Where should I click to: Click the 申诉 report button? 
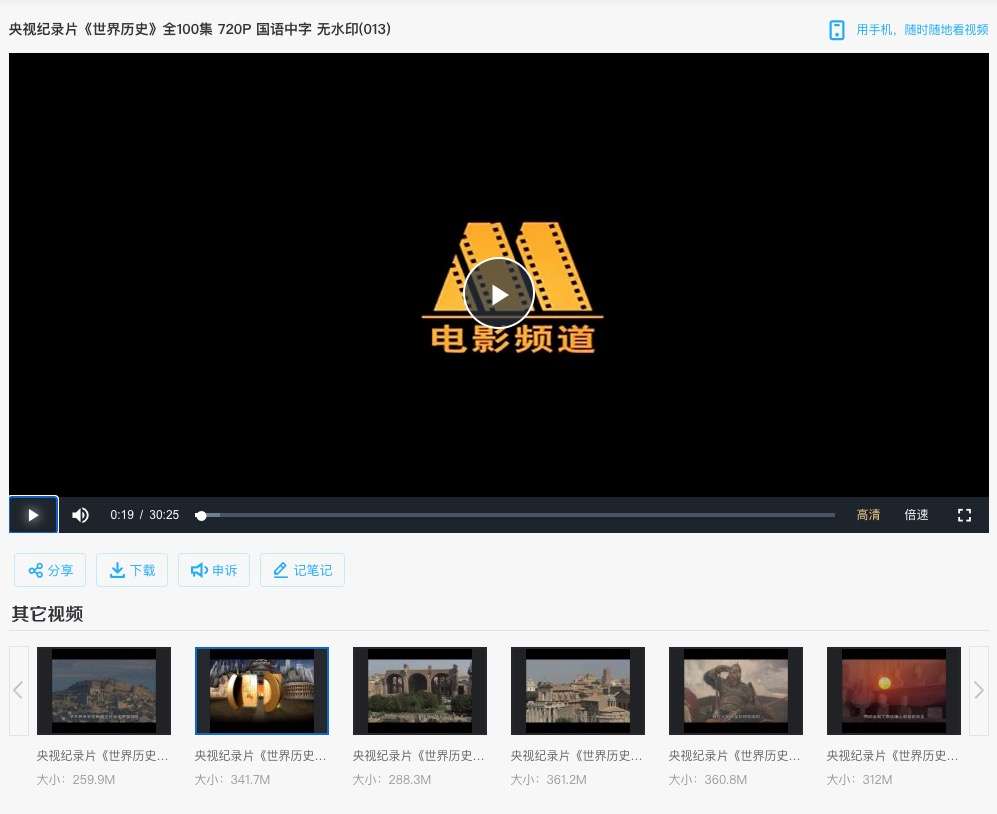(x=214, y=570)
